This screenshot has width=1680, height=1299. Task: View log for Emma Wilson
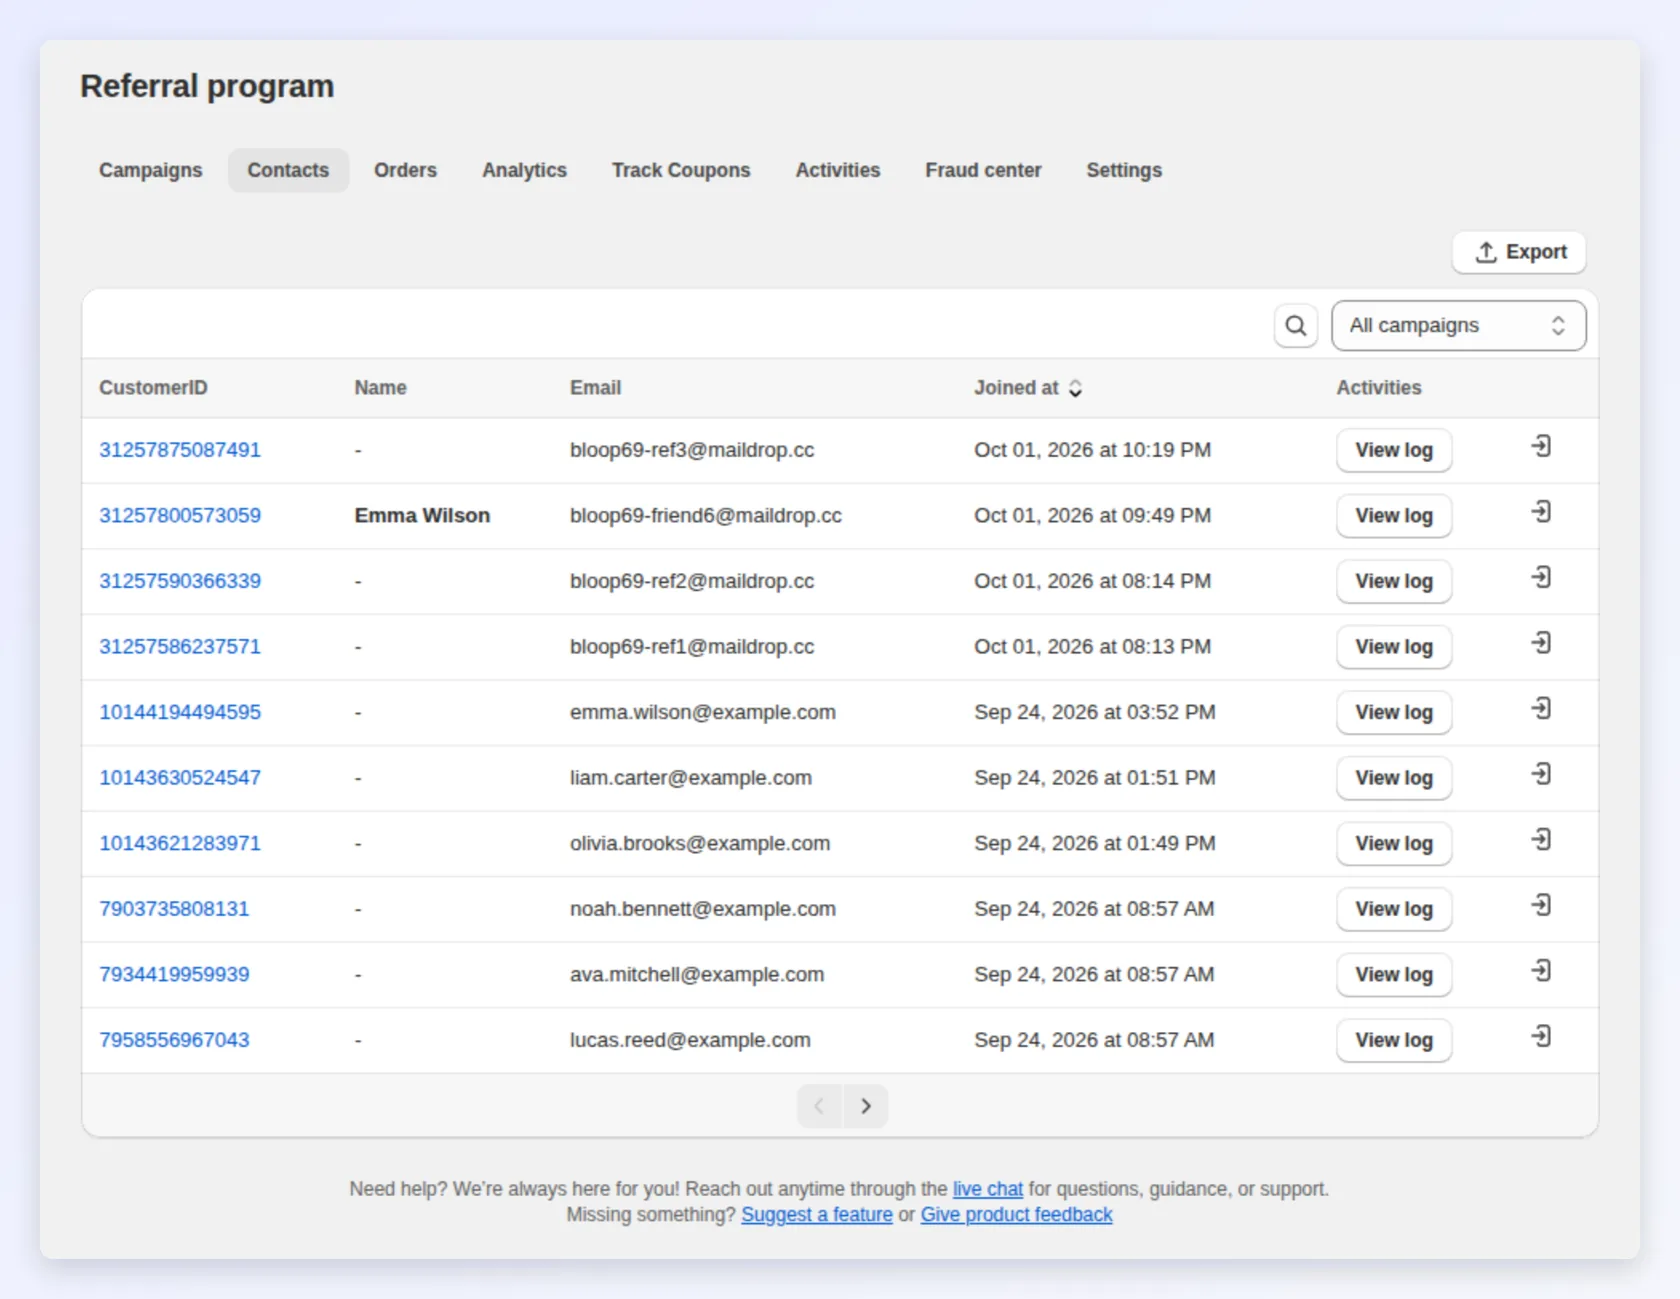point(1394,516)
